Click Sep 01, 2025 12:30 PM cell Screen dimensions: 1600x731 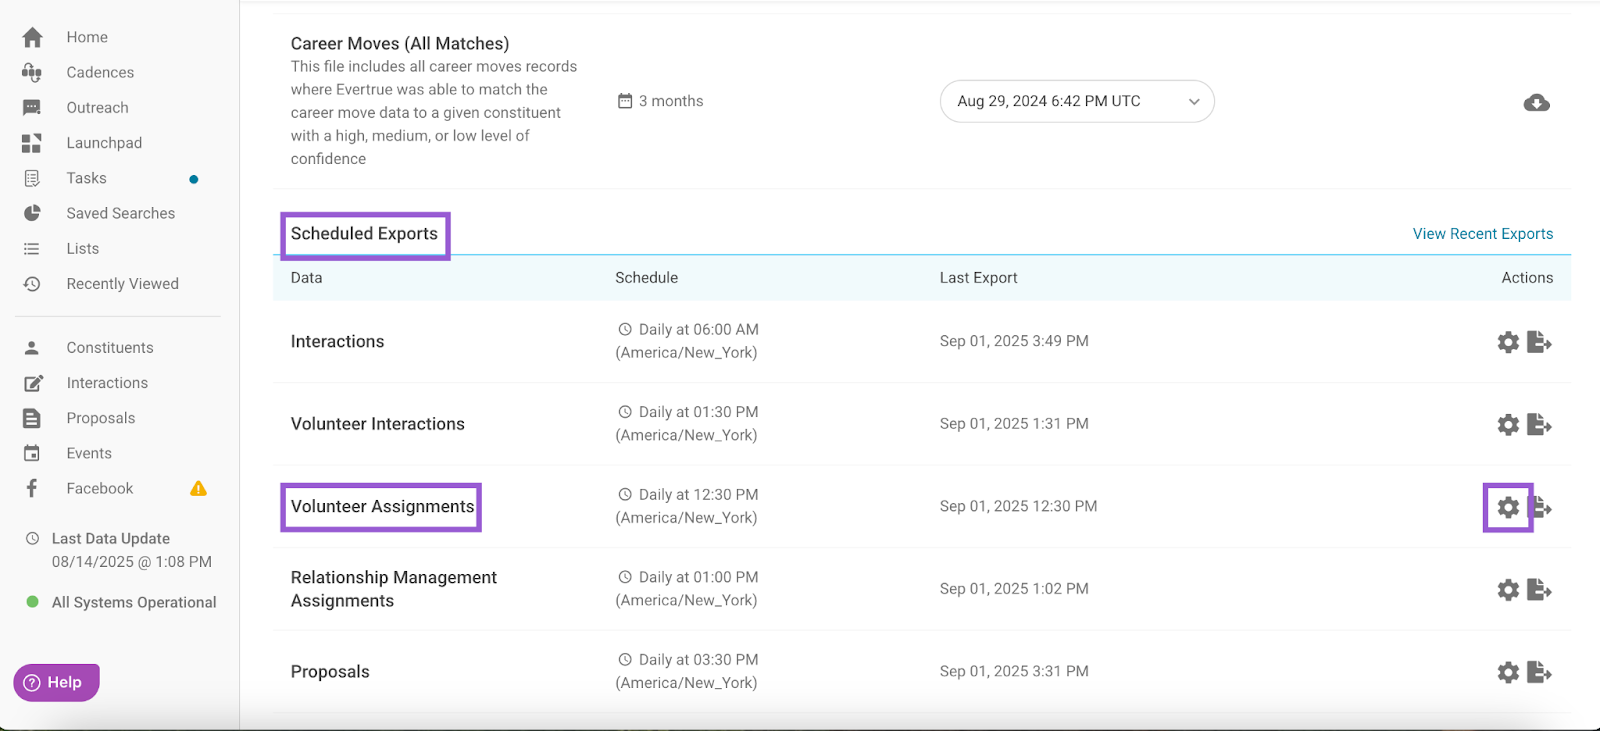coord(1018,506)
